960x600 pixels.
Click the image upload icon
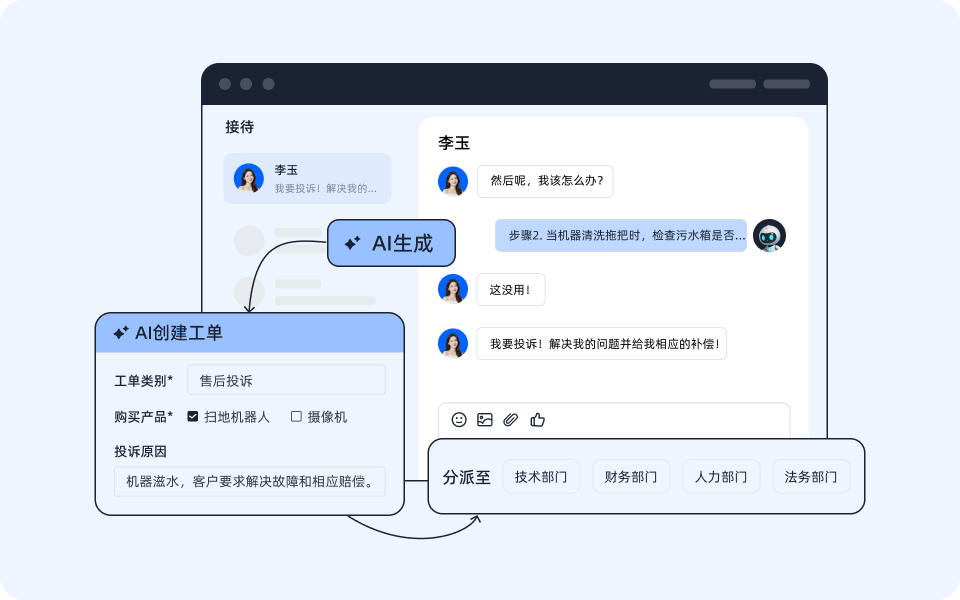[485, 420]
